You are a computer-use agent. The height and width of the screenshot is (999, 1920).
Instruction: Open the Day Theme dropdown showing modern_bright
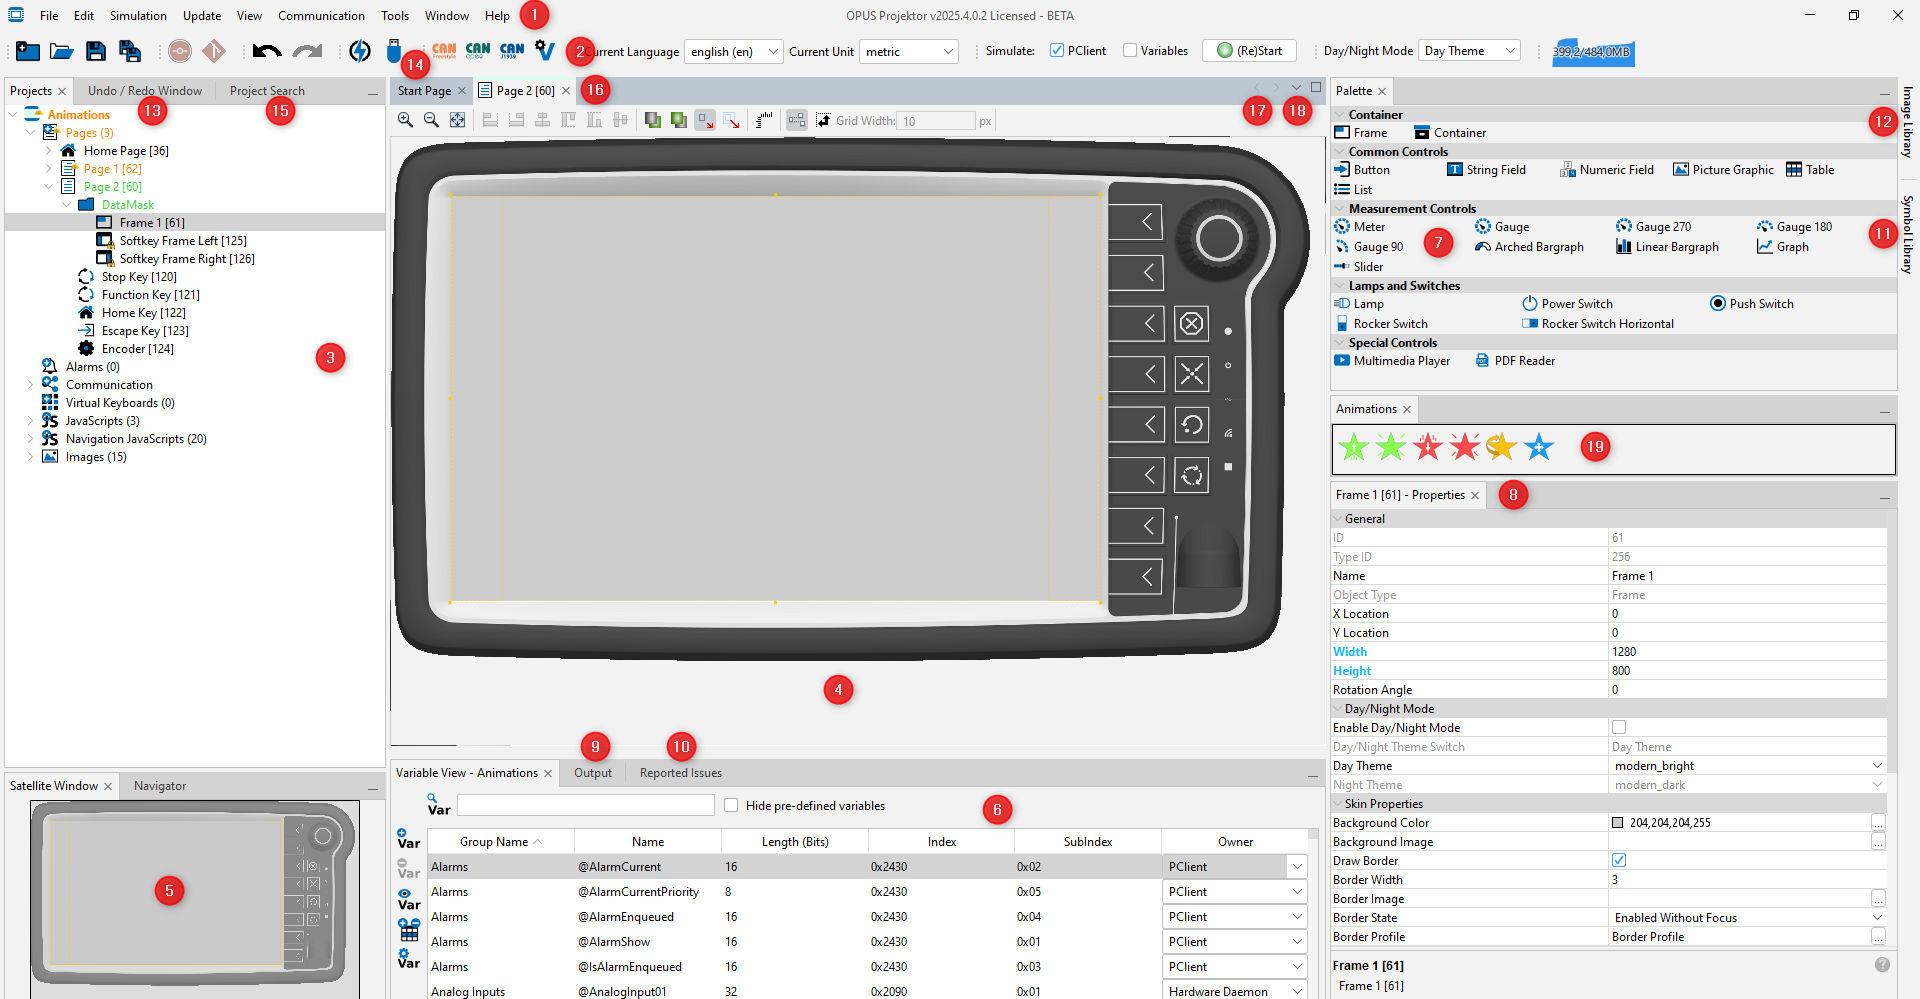coord(1877,765)
